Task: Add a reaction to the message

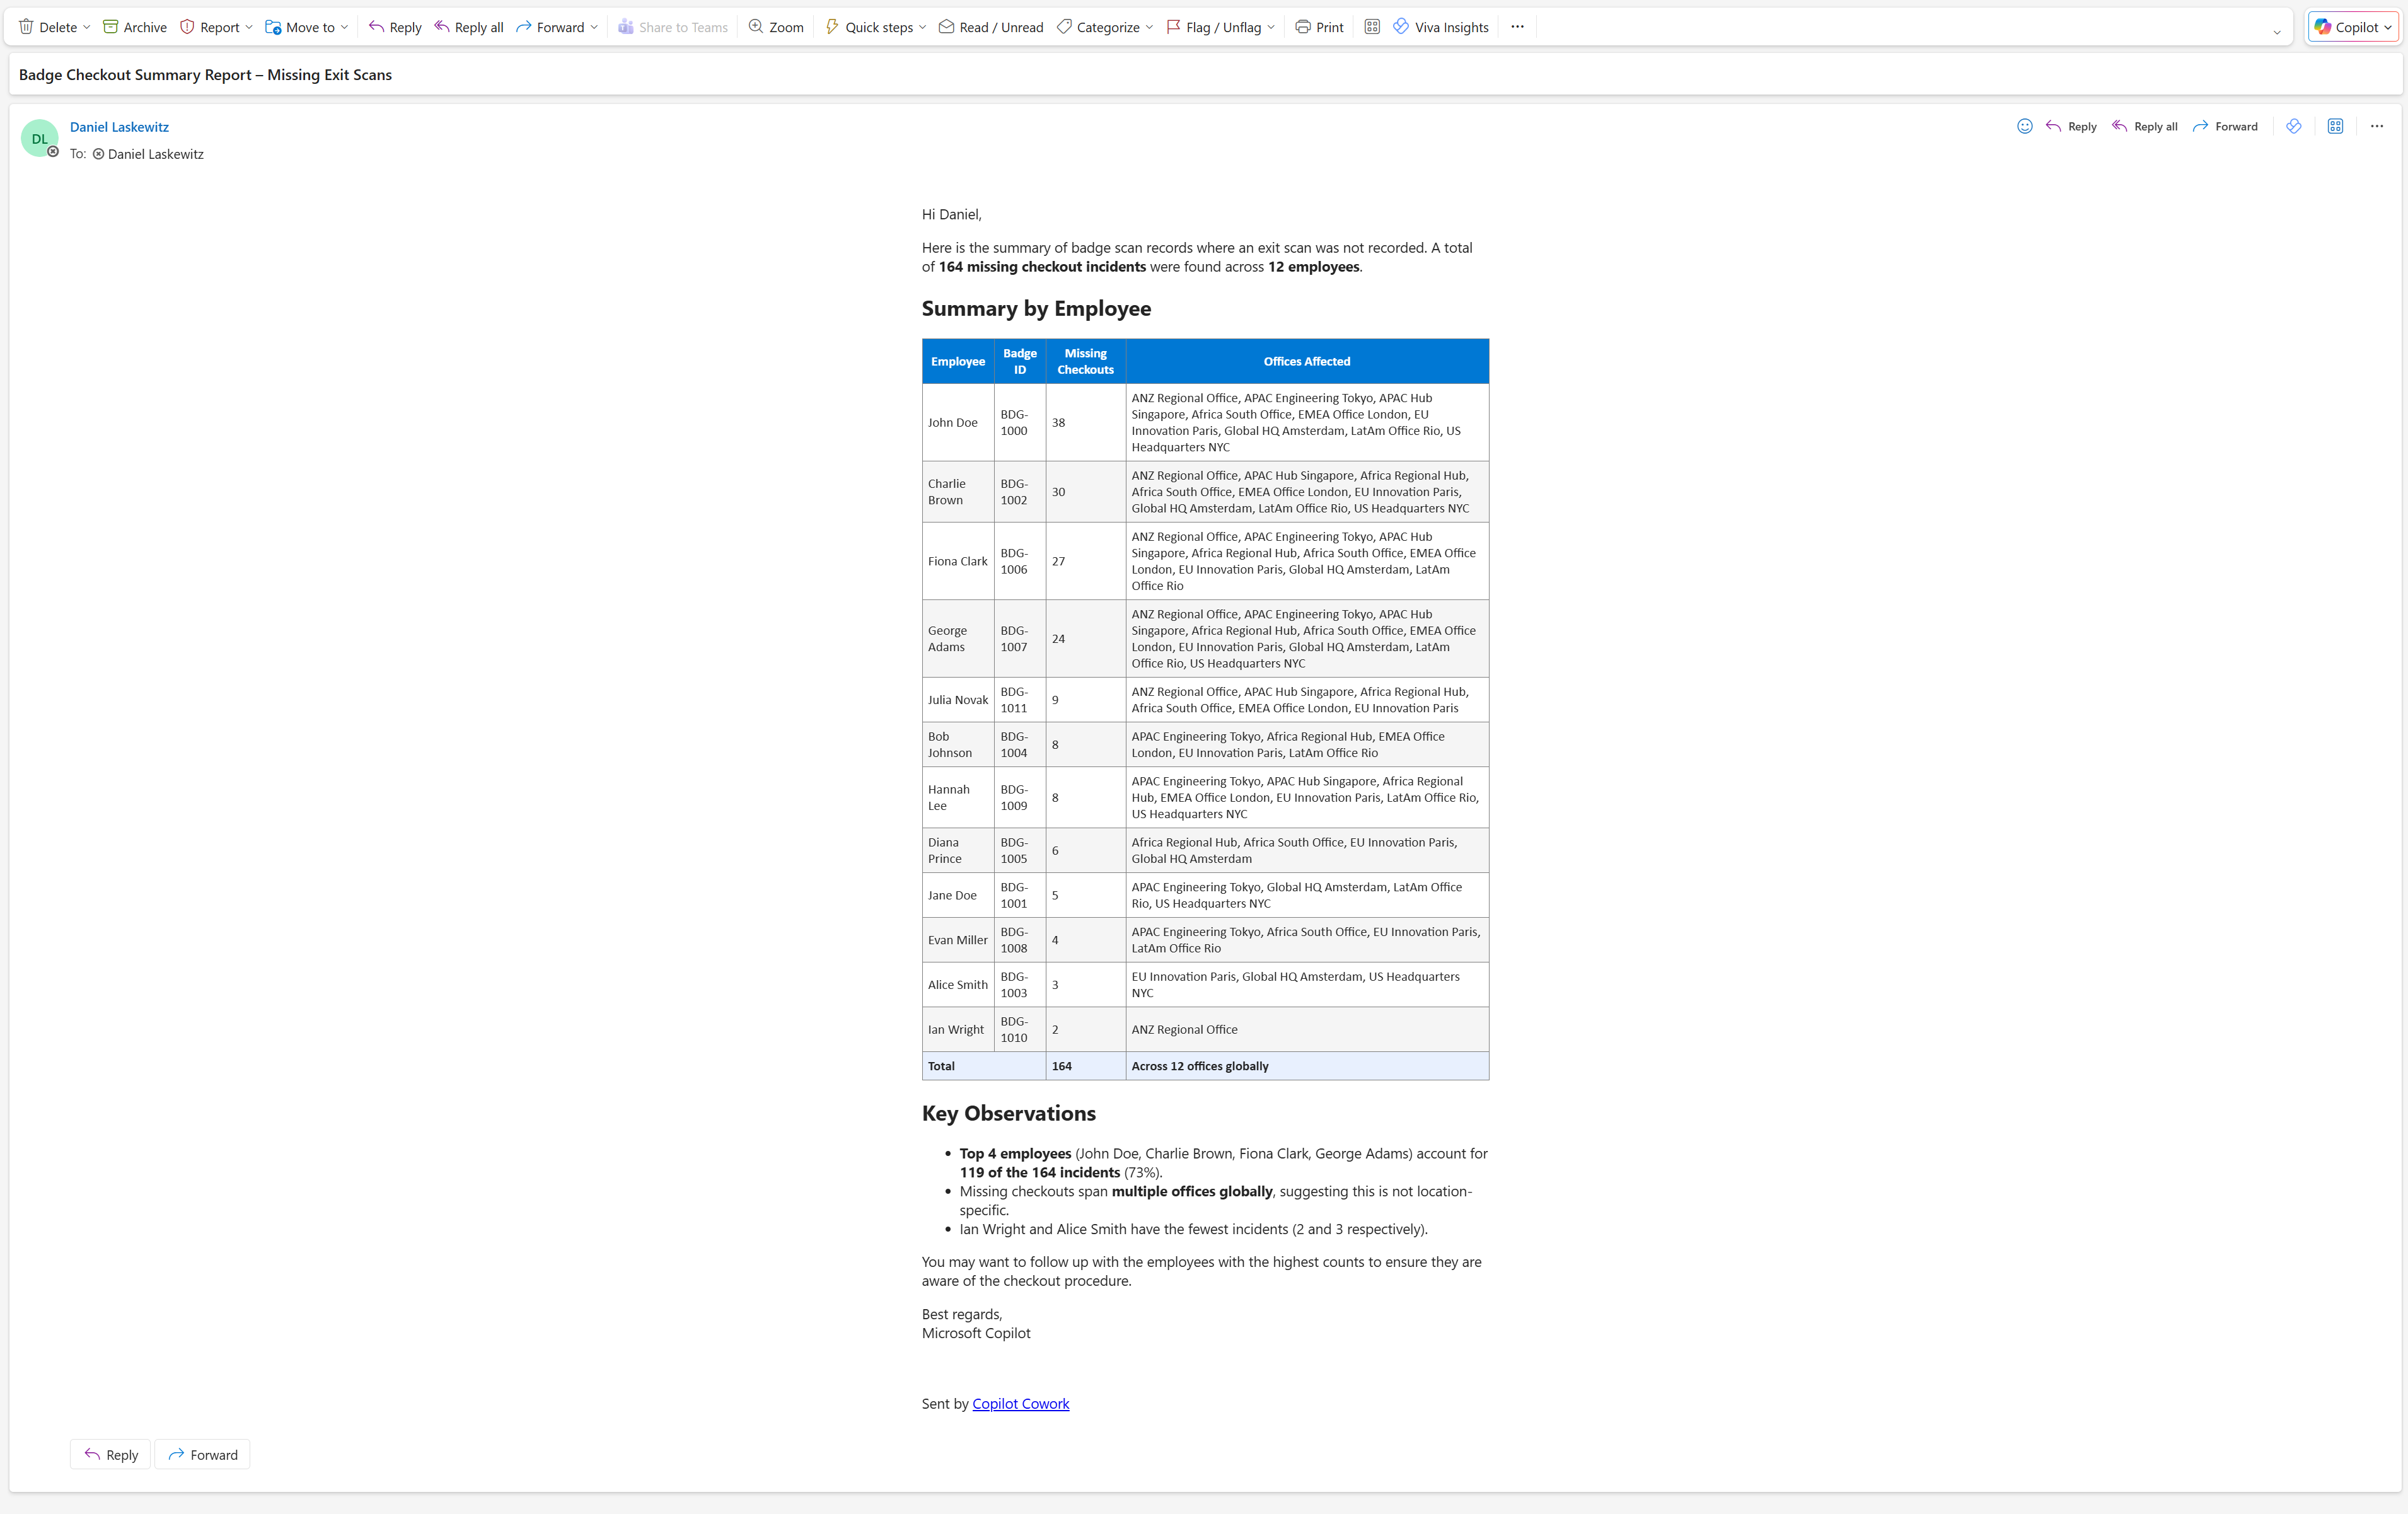Action: pos(2024,126)
